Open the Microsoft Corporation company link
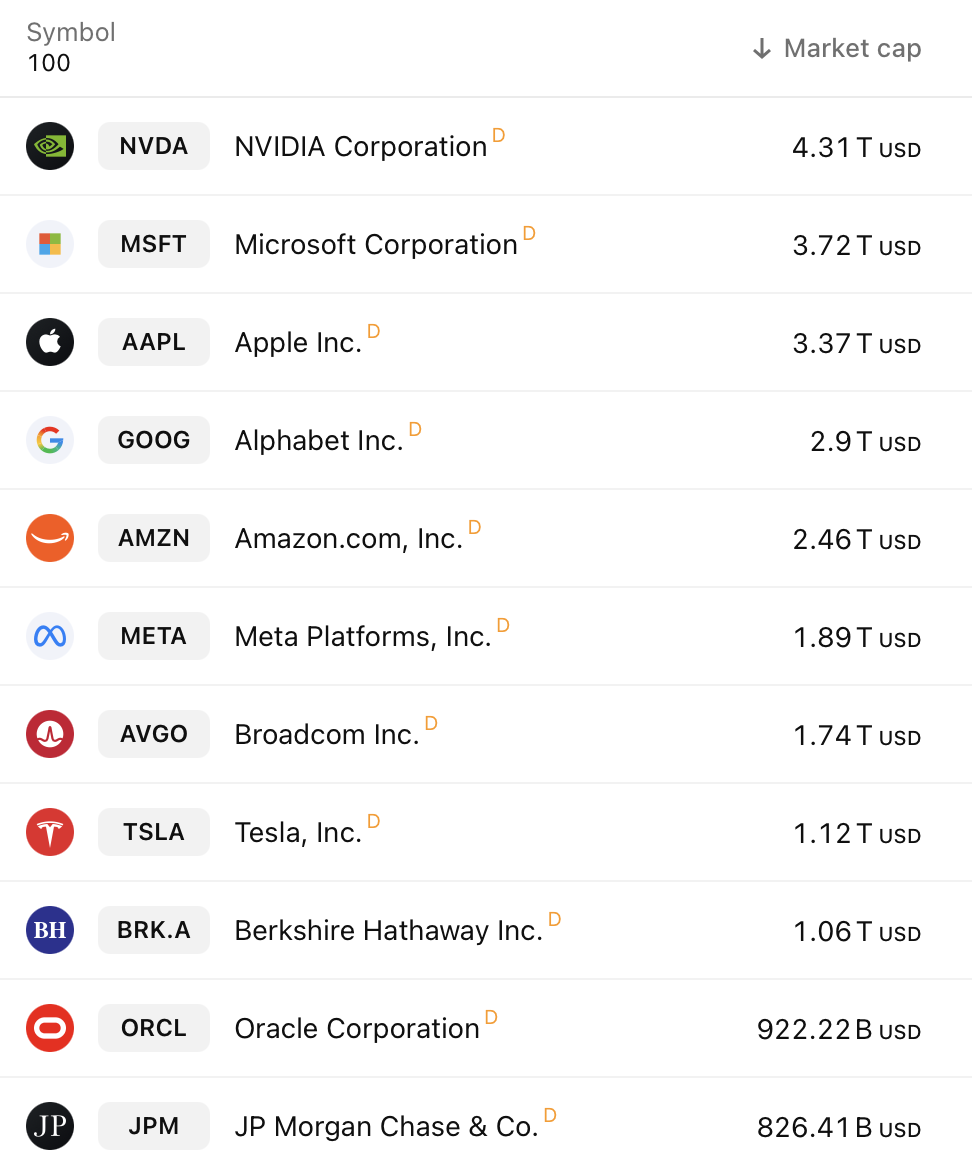The image size is (972, 1158). click(376, 244)
